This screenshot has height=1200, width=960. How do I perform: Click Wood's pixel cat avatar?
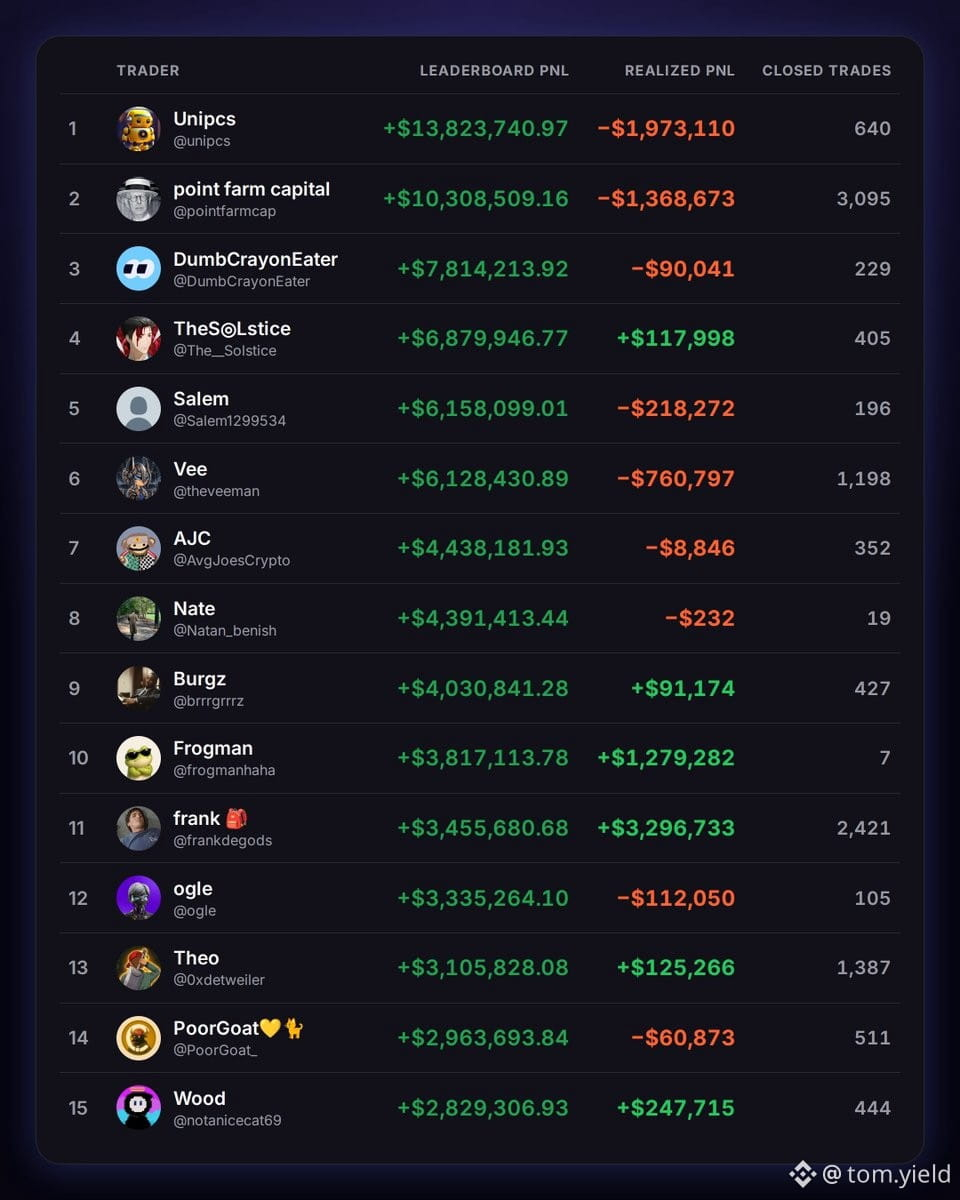pyautogui.click(x=138, y=1108)
